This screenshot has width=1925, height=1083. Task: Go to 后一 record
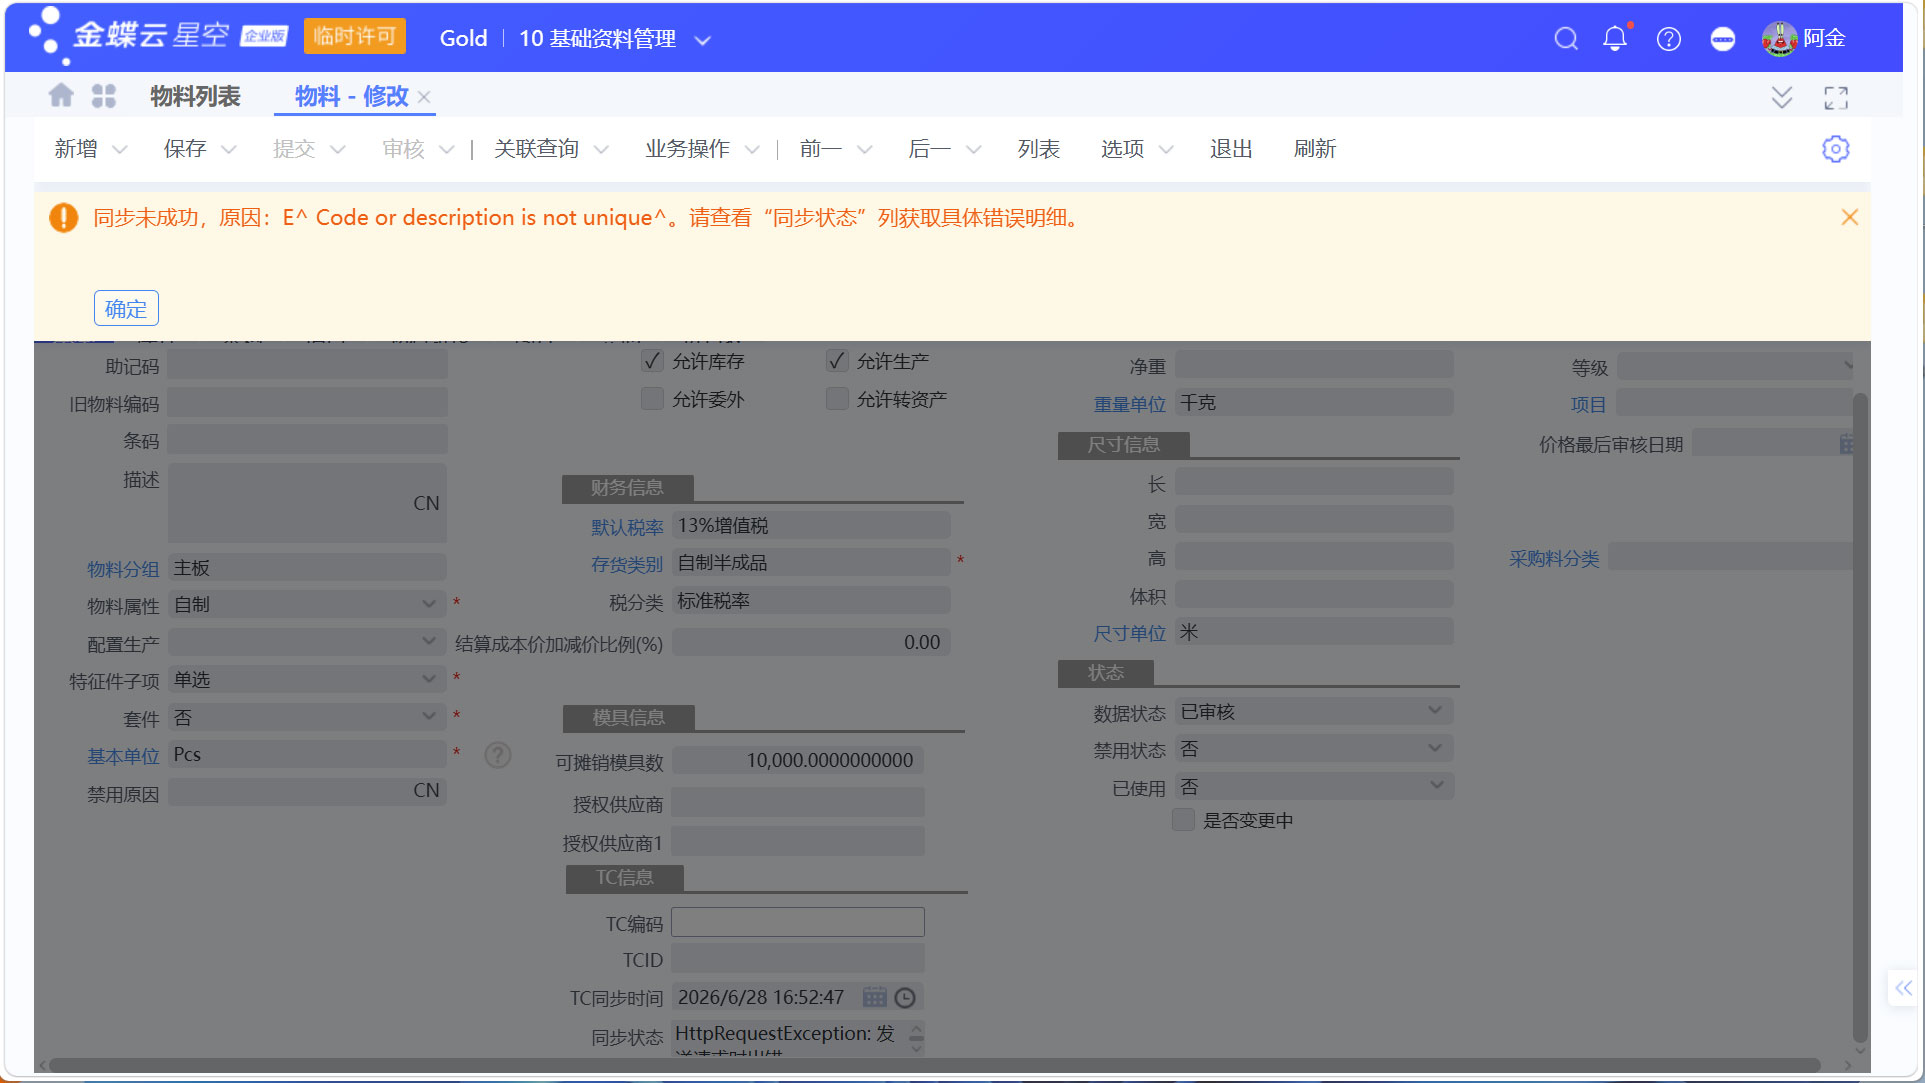pyautogui.click(x=929, y=149)
